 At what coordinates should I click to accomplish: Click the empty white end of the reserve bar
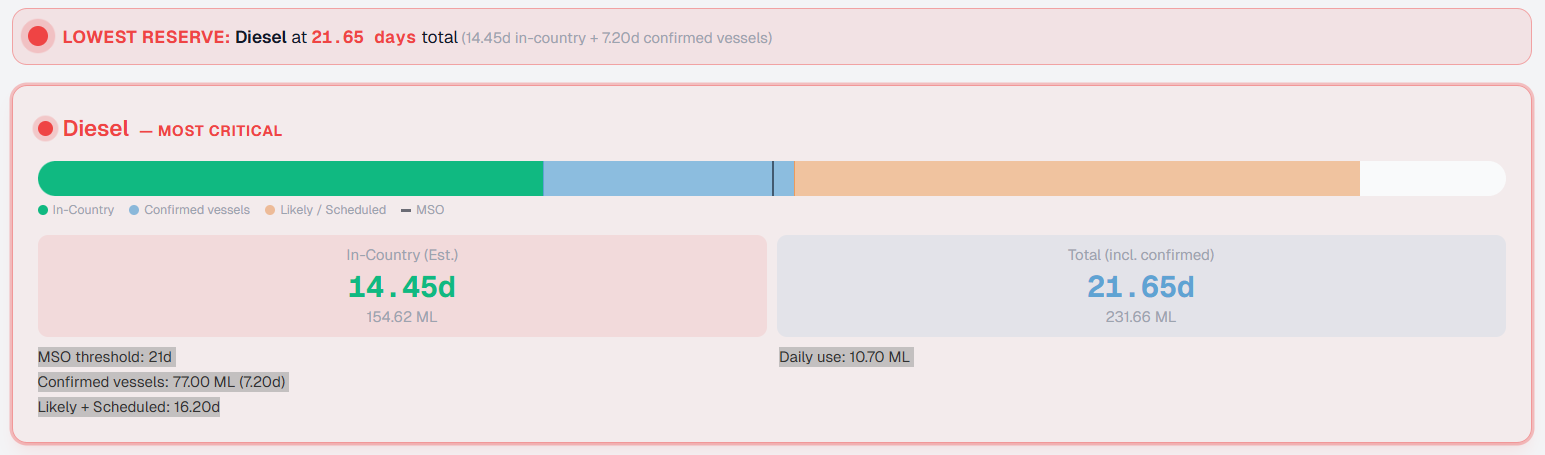(x=1430, y=178)
